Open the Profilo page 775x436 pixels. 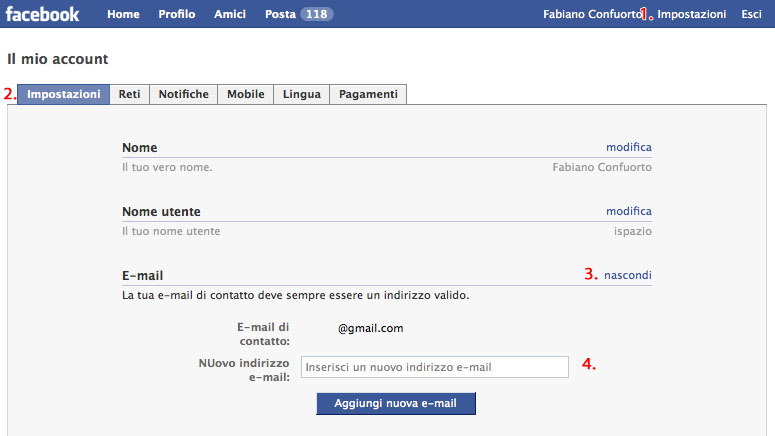177,15
